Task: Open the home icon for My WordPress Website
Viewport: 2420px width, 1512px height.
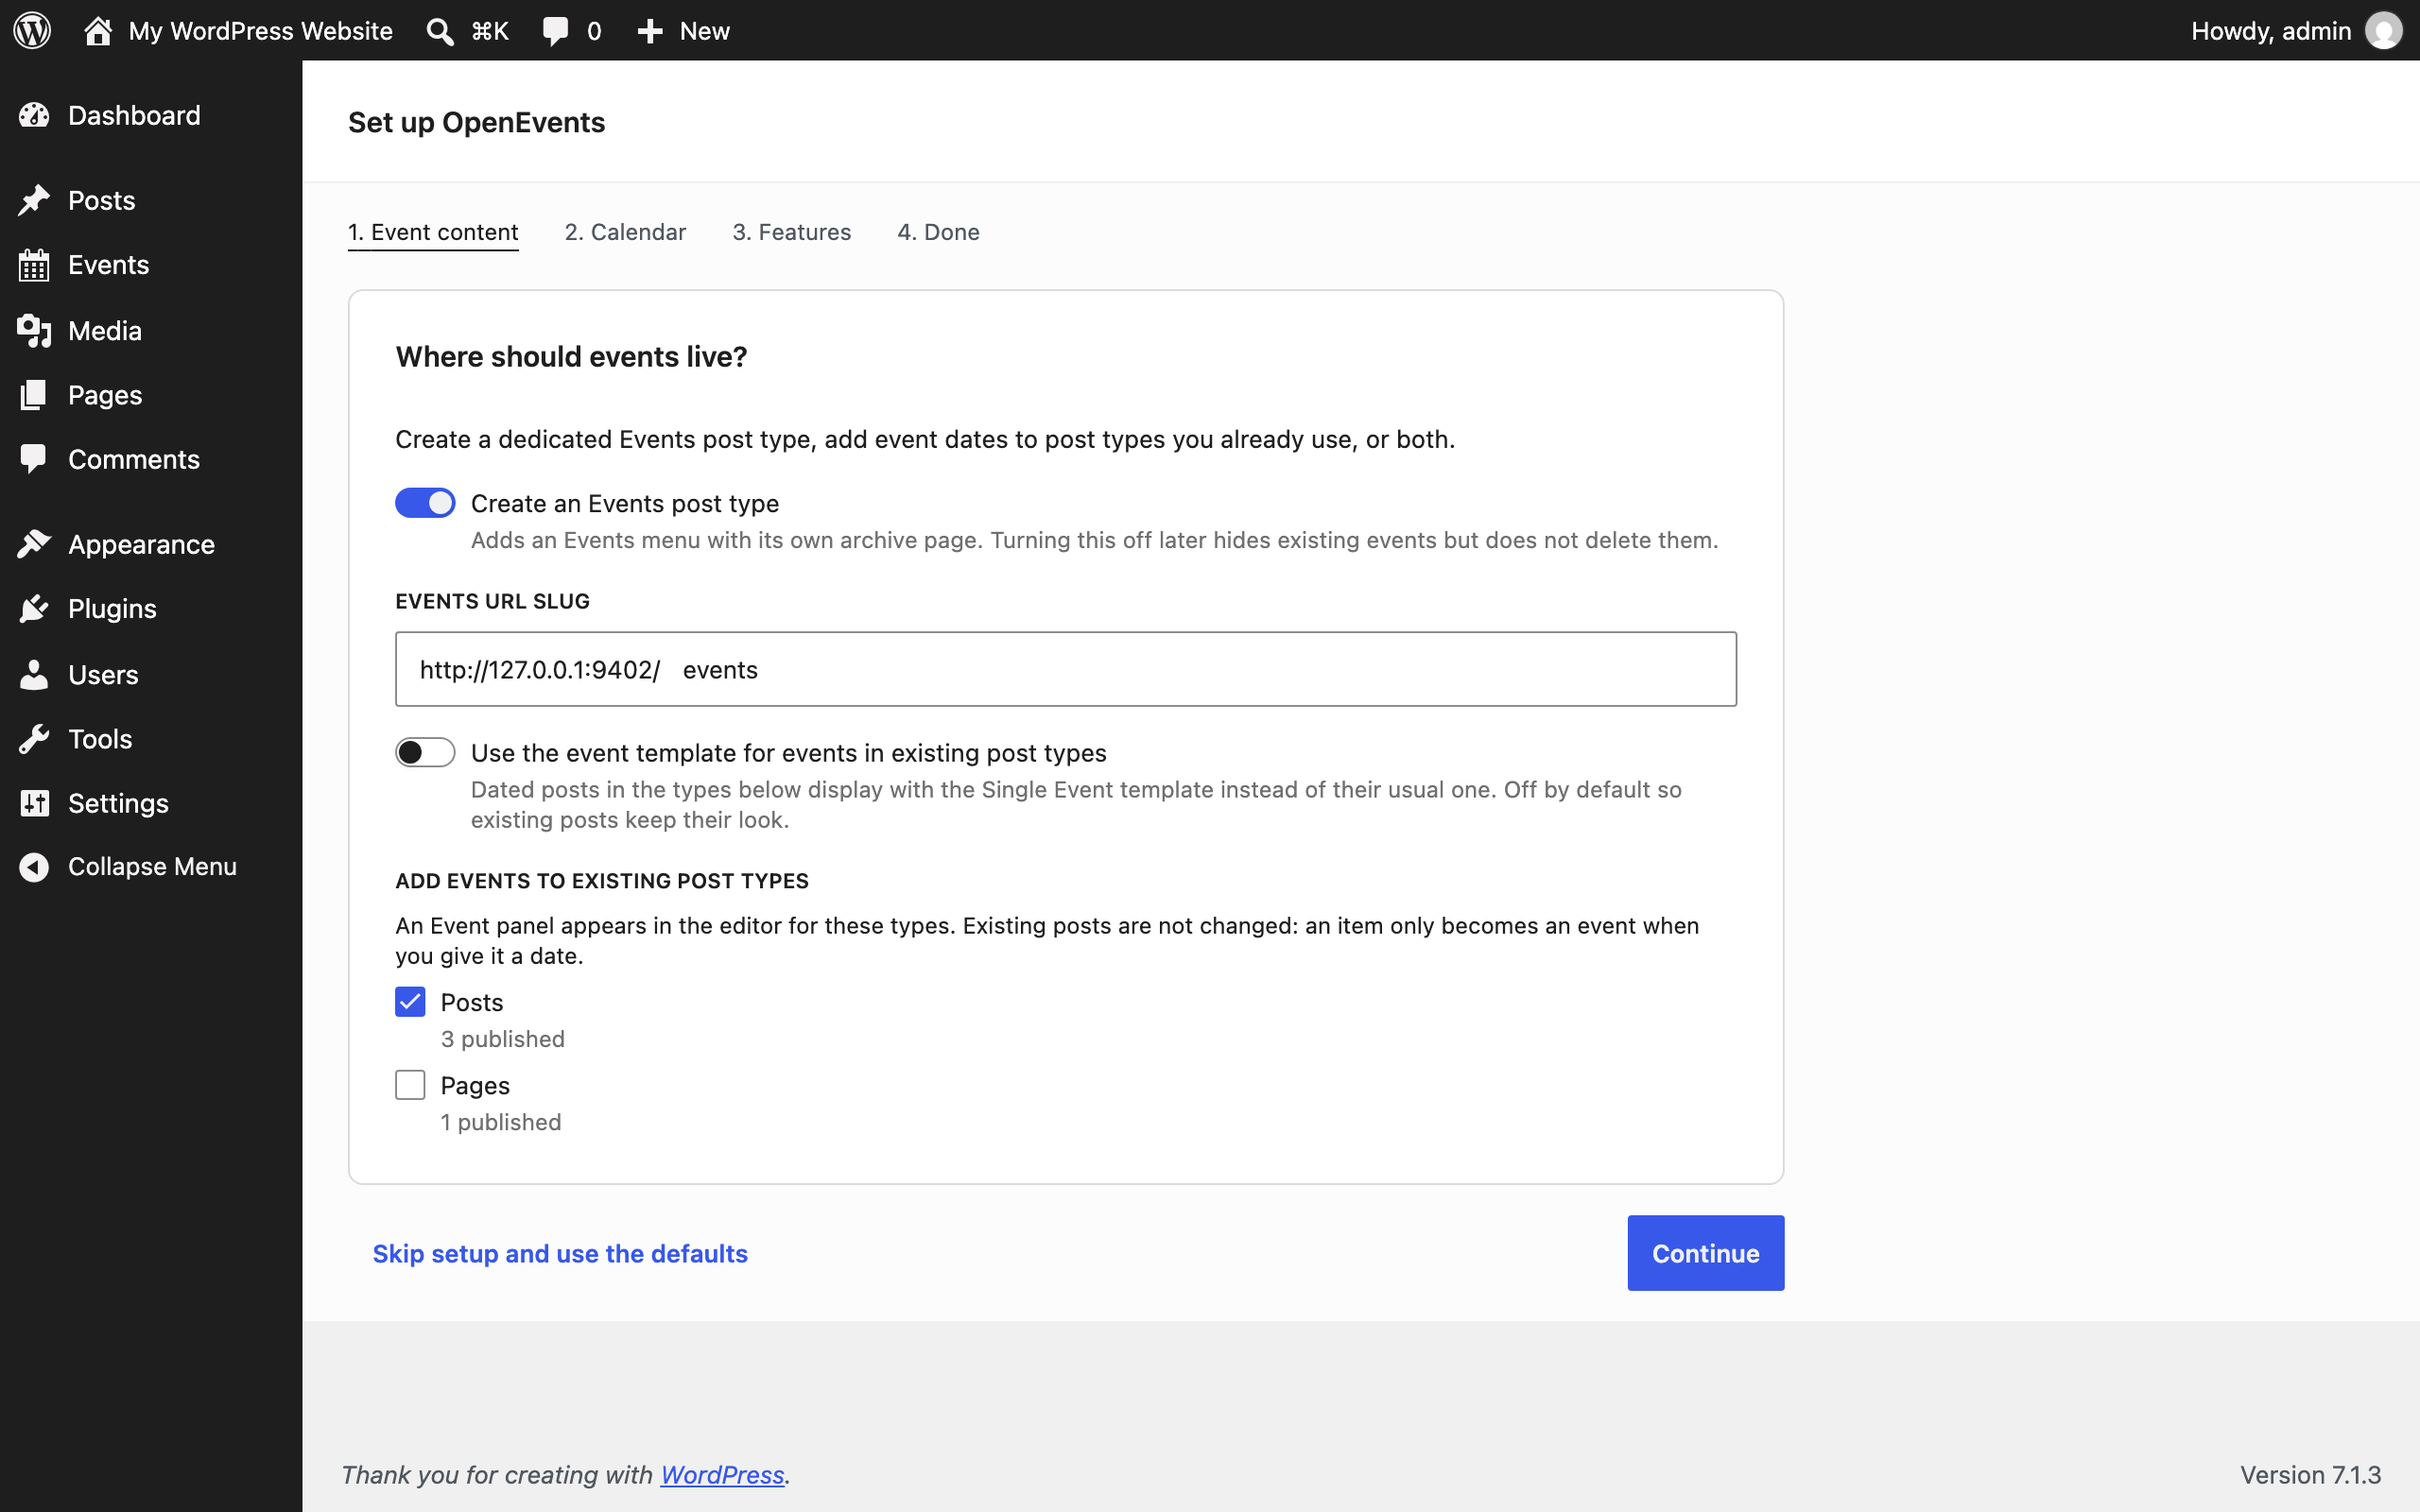Action: coord(97,31)
